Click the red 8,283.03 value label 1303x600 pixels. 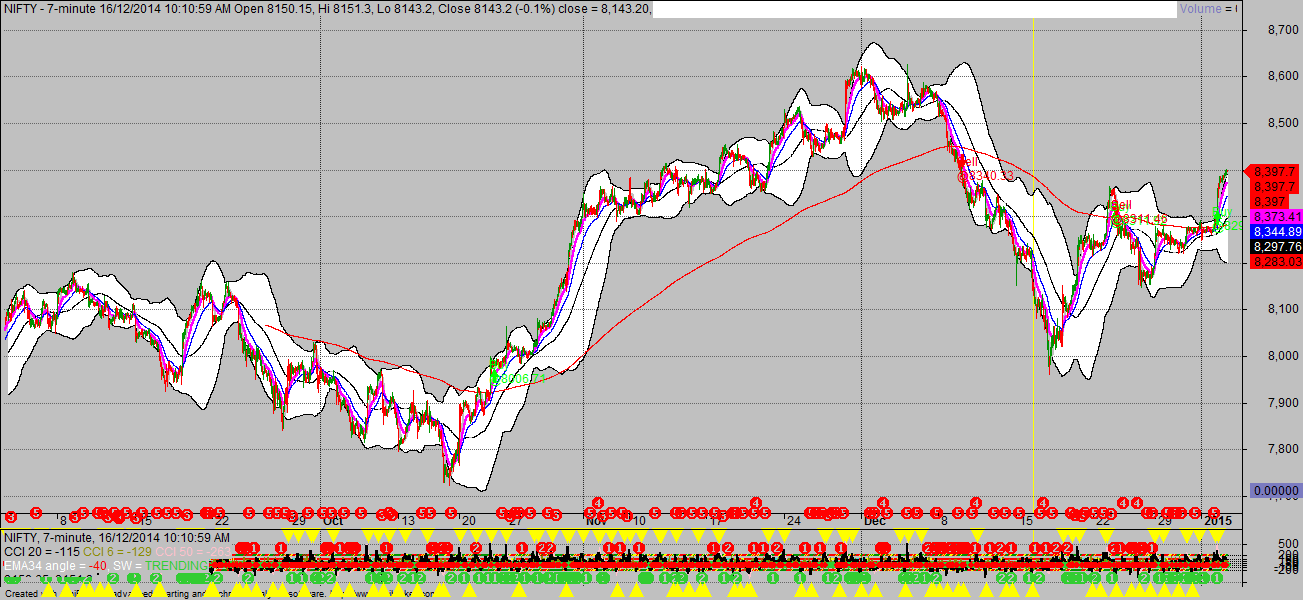(1275, 261)
